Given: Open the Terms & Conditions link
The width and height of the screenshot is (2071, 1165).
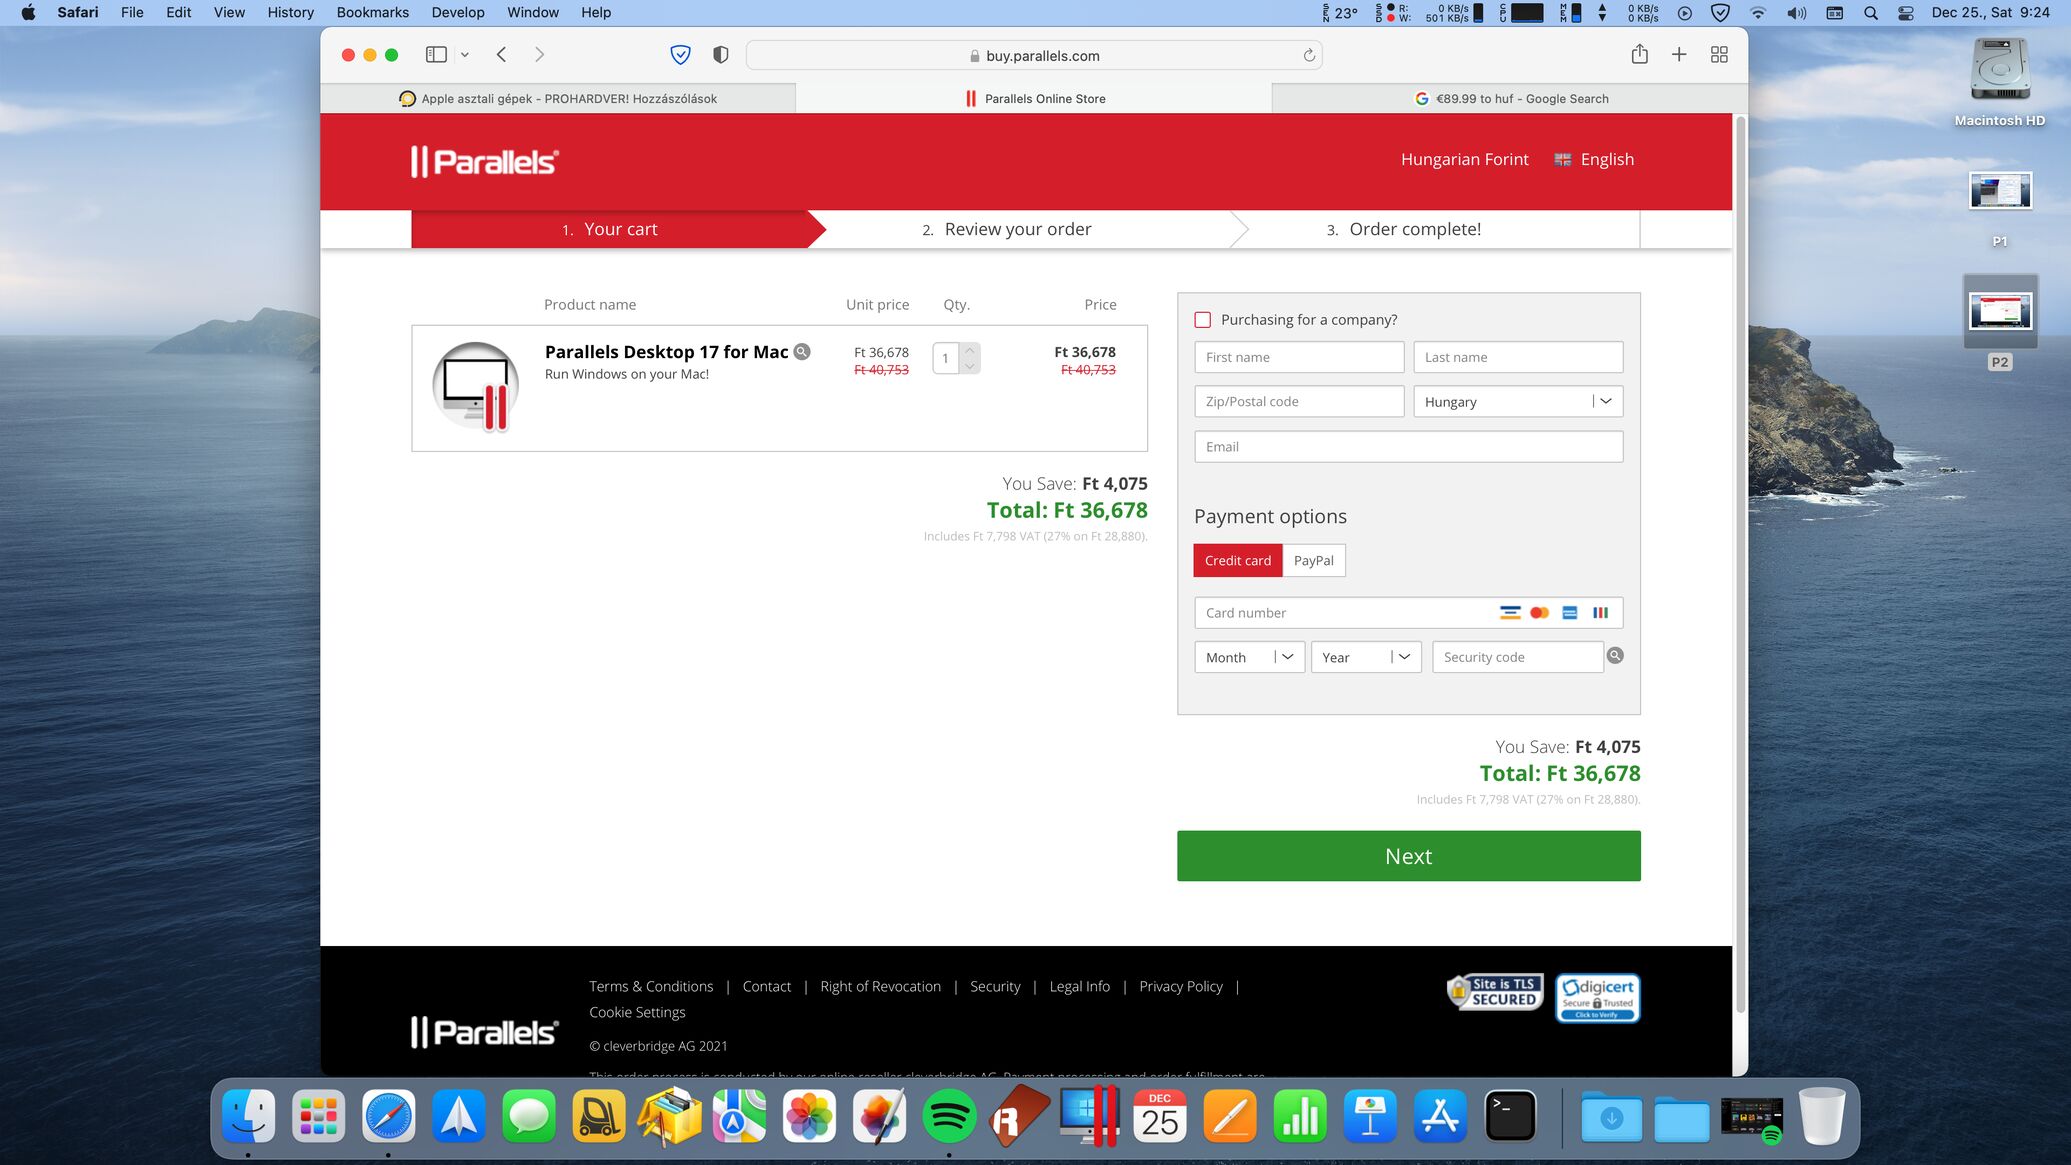Looking at the screenshot, I should [x=651, y=987].
